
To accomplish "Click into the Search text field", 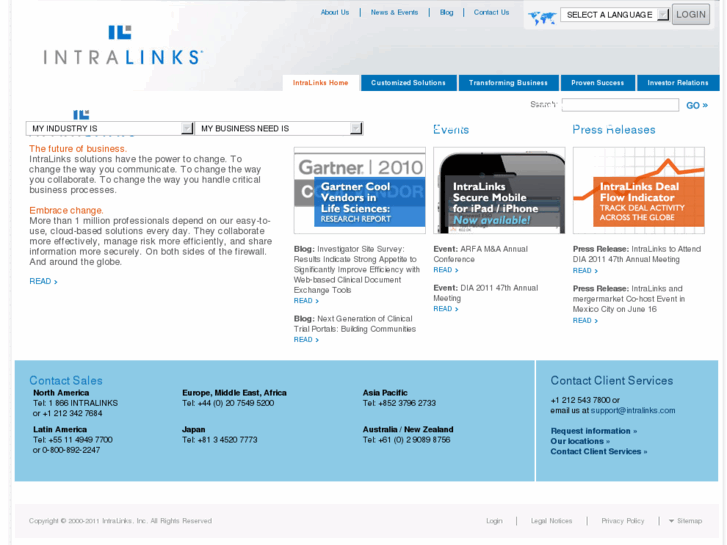I will (620, 105).
